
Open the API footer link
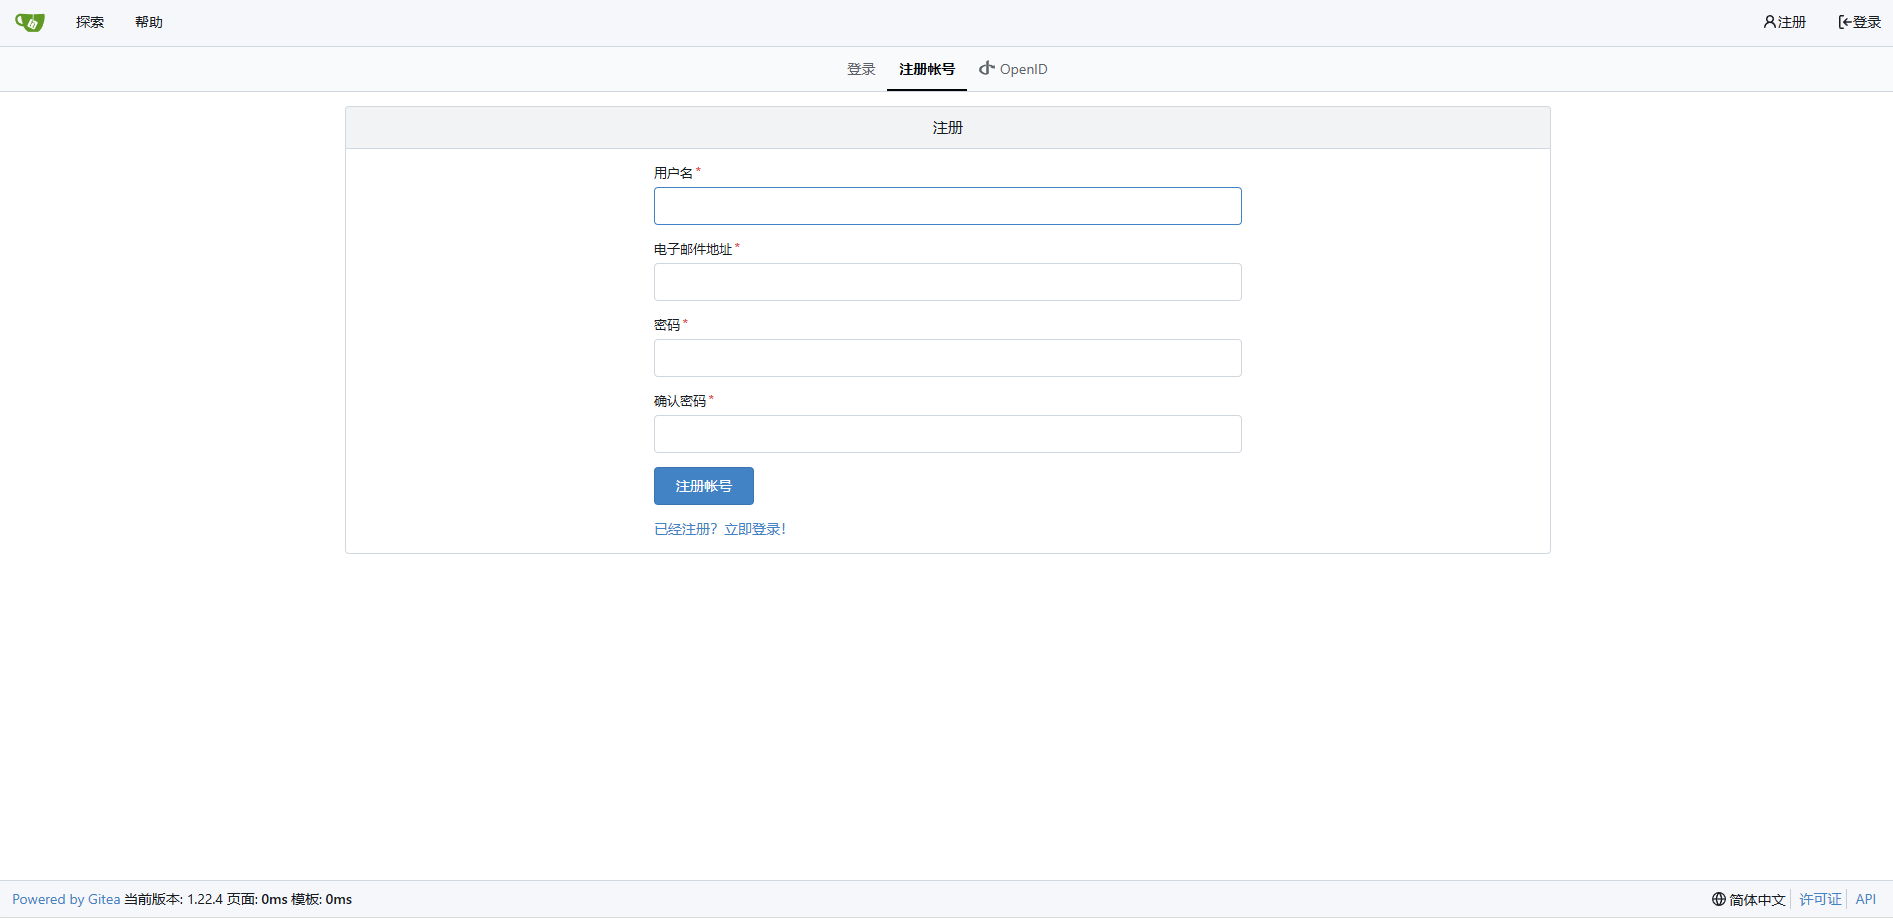[x=1866, y=899]
